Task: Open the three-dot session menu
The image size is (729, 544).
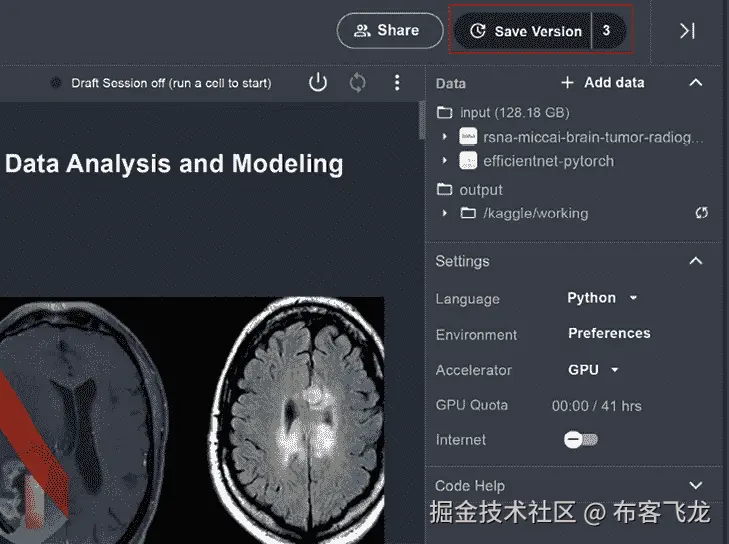Action: [397, 83]
